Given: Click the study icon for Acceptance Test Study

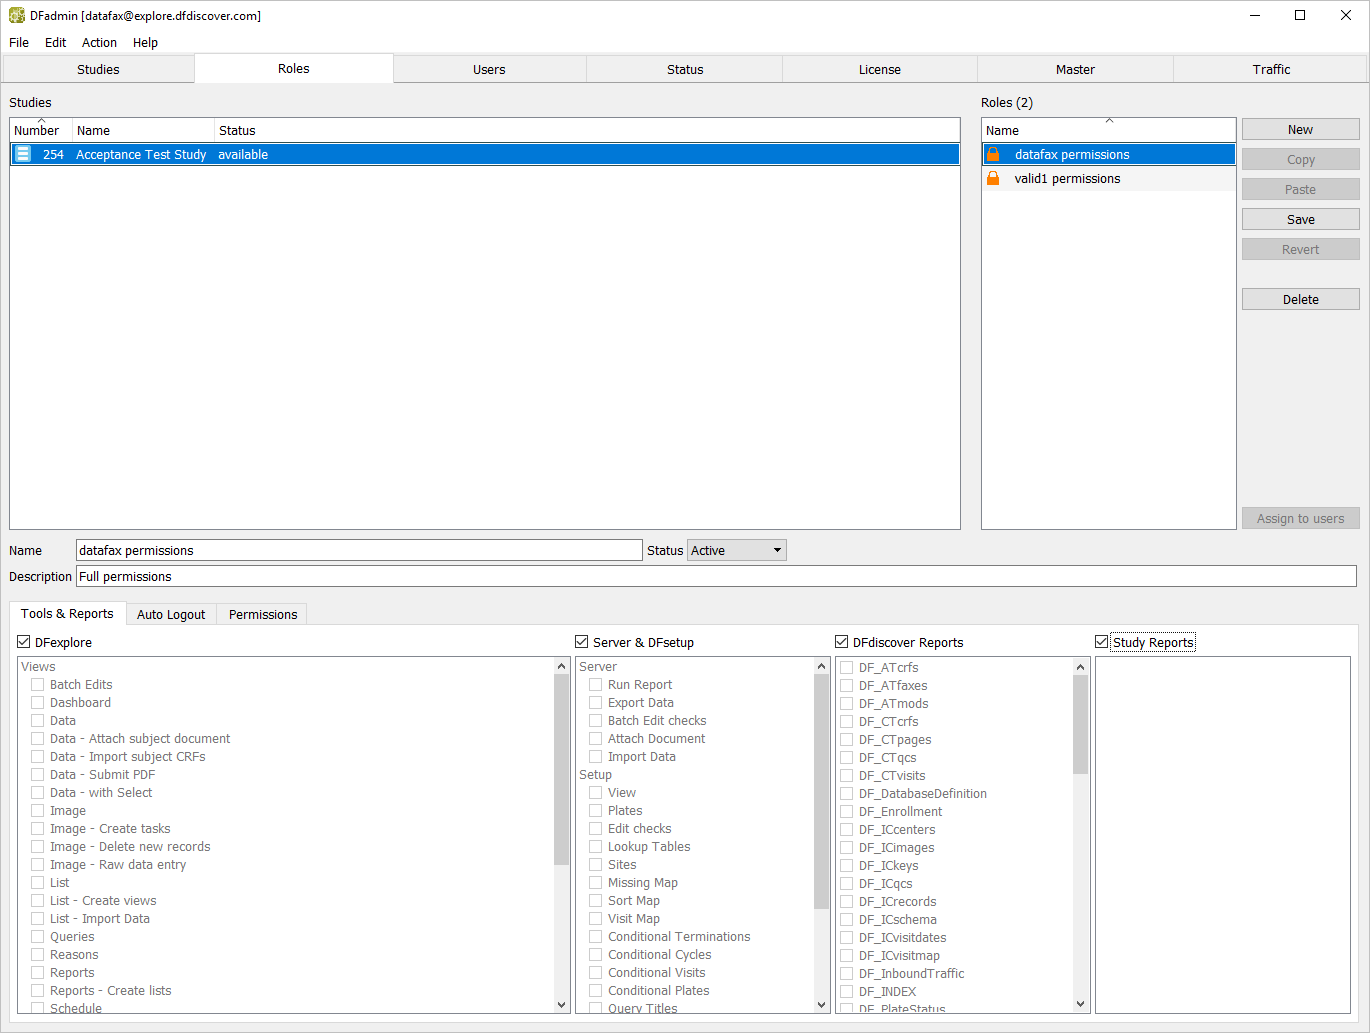Looking at the screenshot, I should pyautogui.click(x=23, y=154).
